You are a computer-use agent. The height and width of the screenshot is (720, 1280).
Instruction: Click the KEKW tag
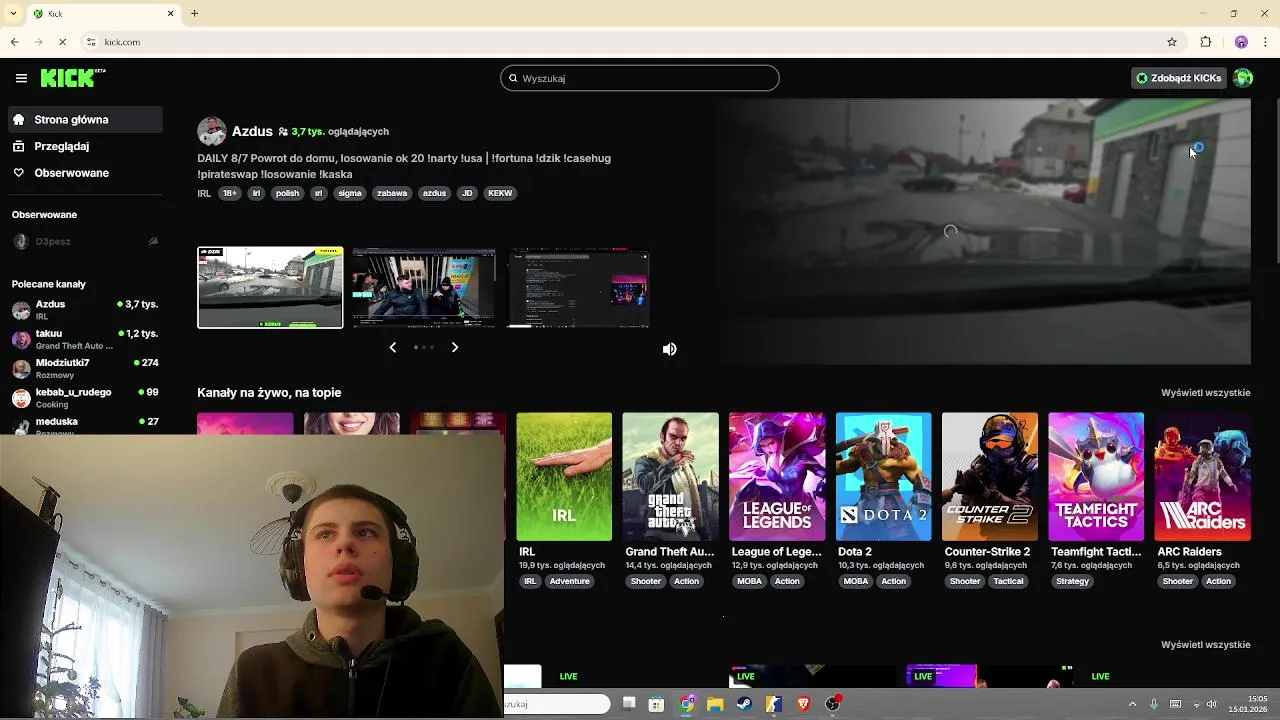pyautogui.click(x=500, y=193)
